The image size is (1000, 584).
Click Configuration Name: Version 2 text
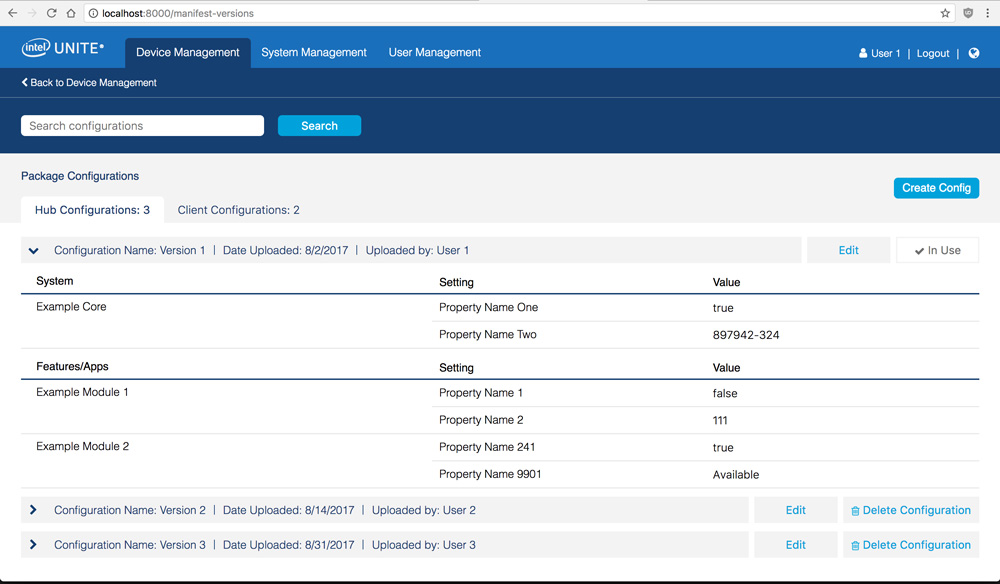point(130,510)
